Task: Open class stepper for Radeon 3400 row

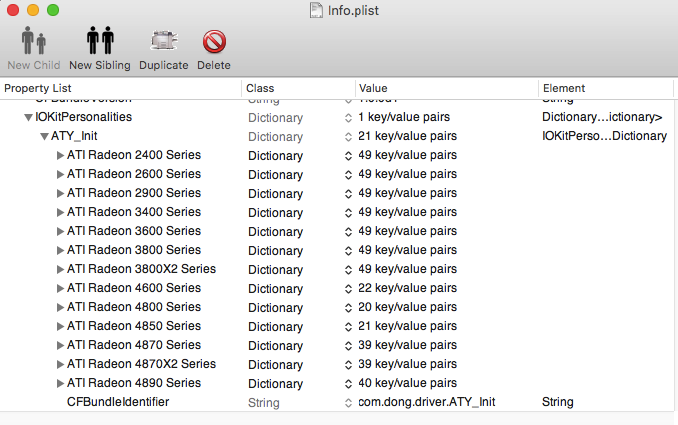Action: pos(348,213)
